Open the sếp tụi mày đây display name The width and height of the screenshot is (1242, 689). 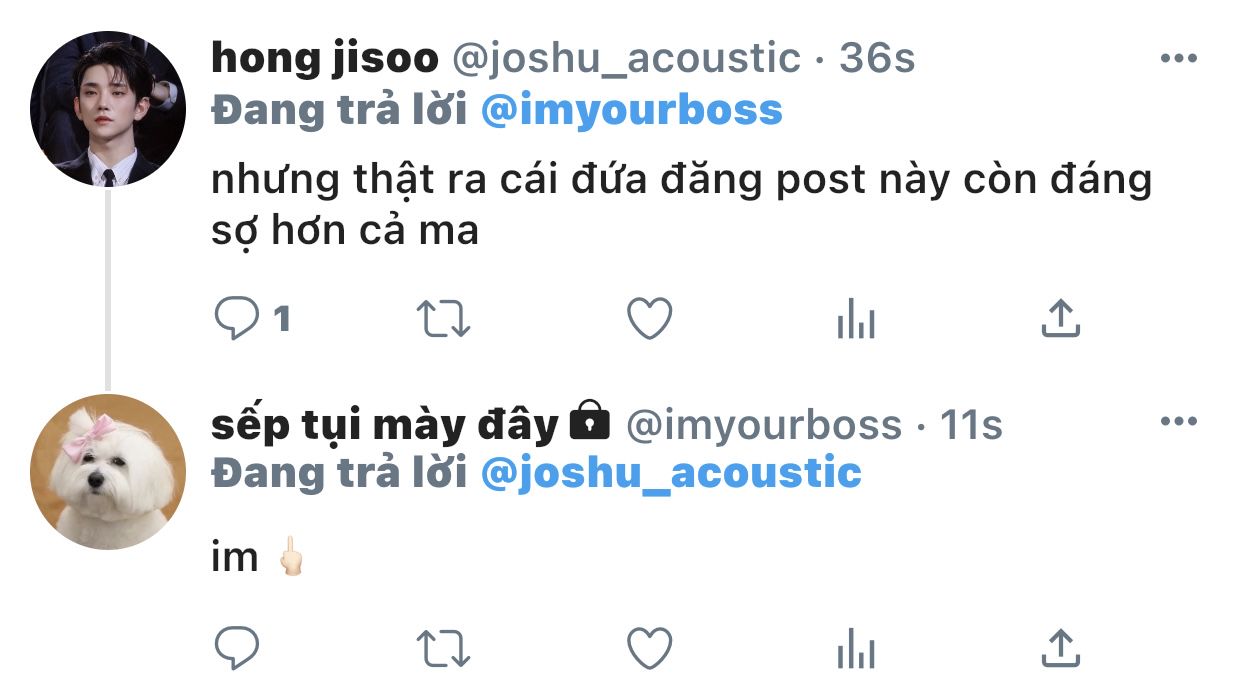[x=385, y=426]
